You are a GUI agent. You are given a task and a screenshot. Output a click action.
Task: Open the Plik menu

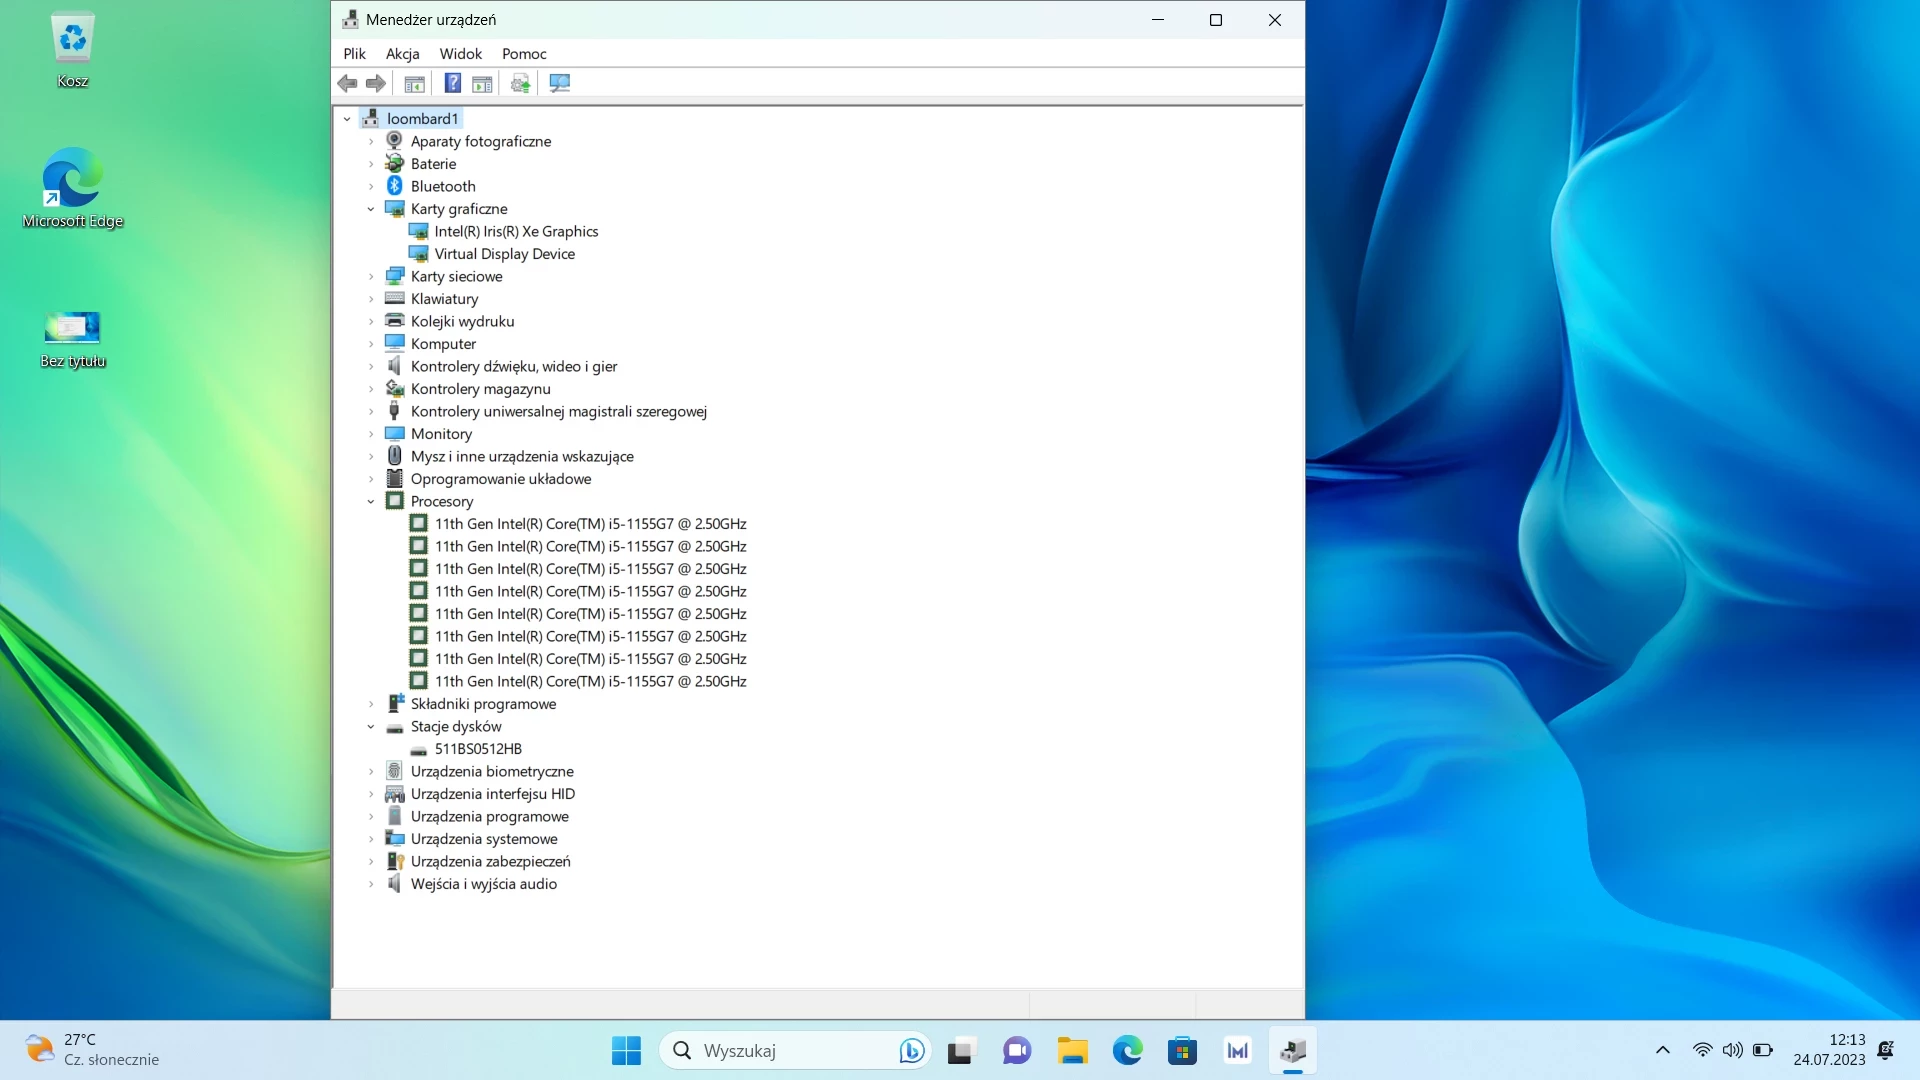point(354,54)
